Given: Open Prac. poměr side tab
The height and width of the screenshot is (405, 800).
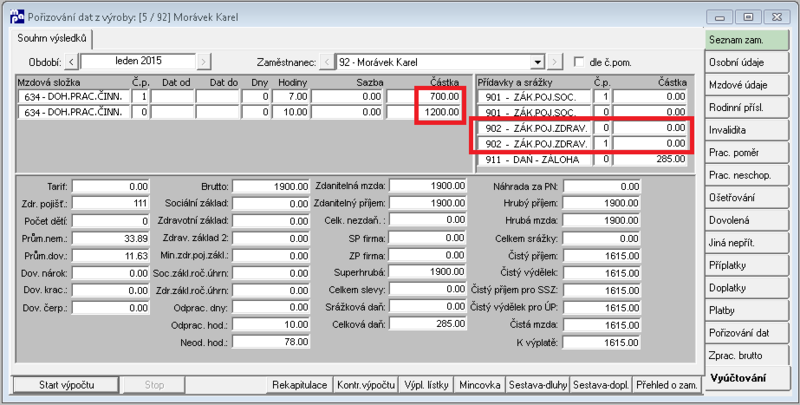Looking at the screenshot, I should click(x=746, y=153).
